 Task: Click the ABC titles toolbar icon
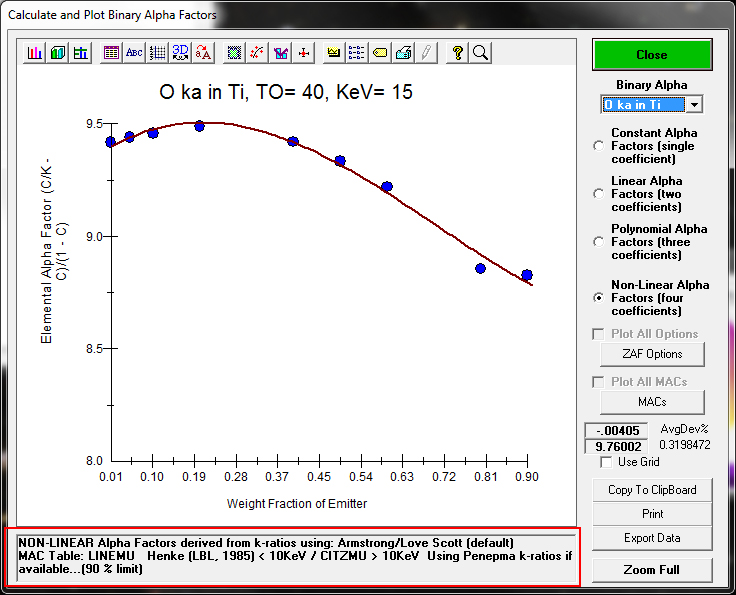(x=134, y=53)
